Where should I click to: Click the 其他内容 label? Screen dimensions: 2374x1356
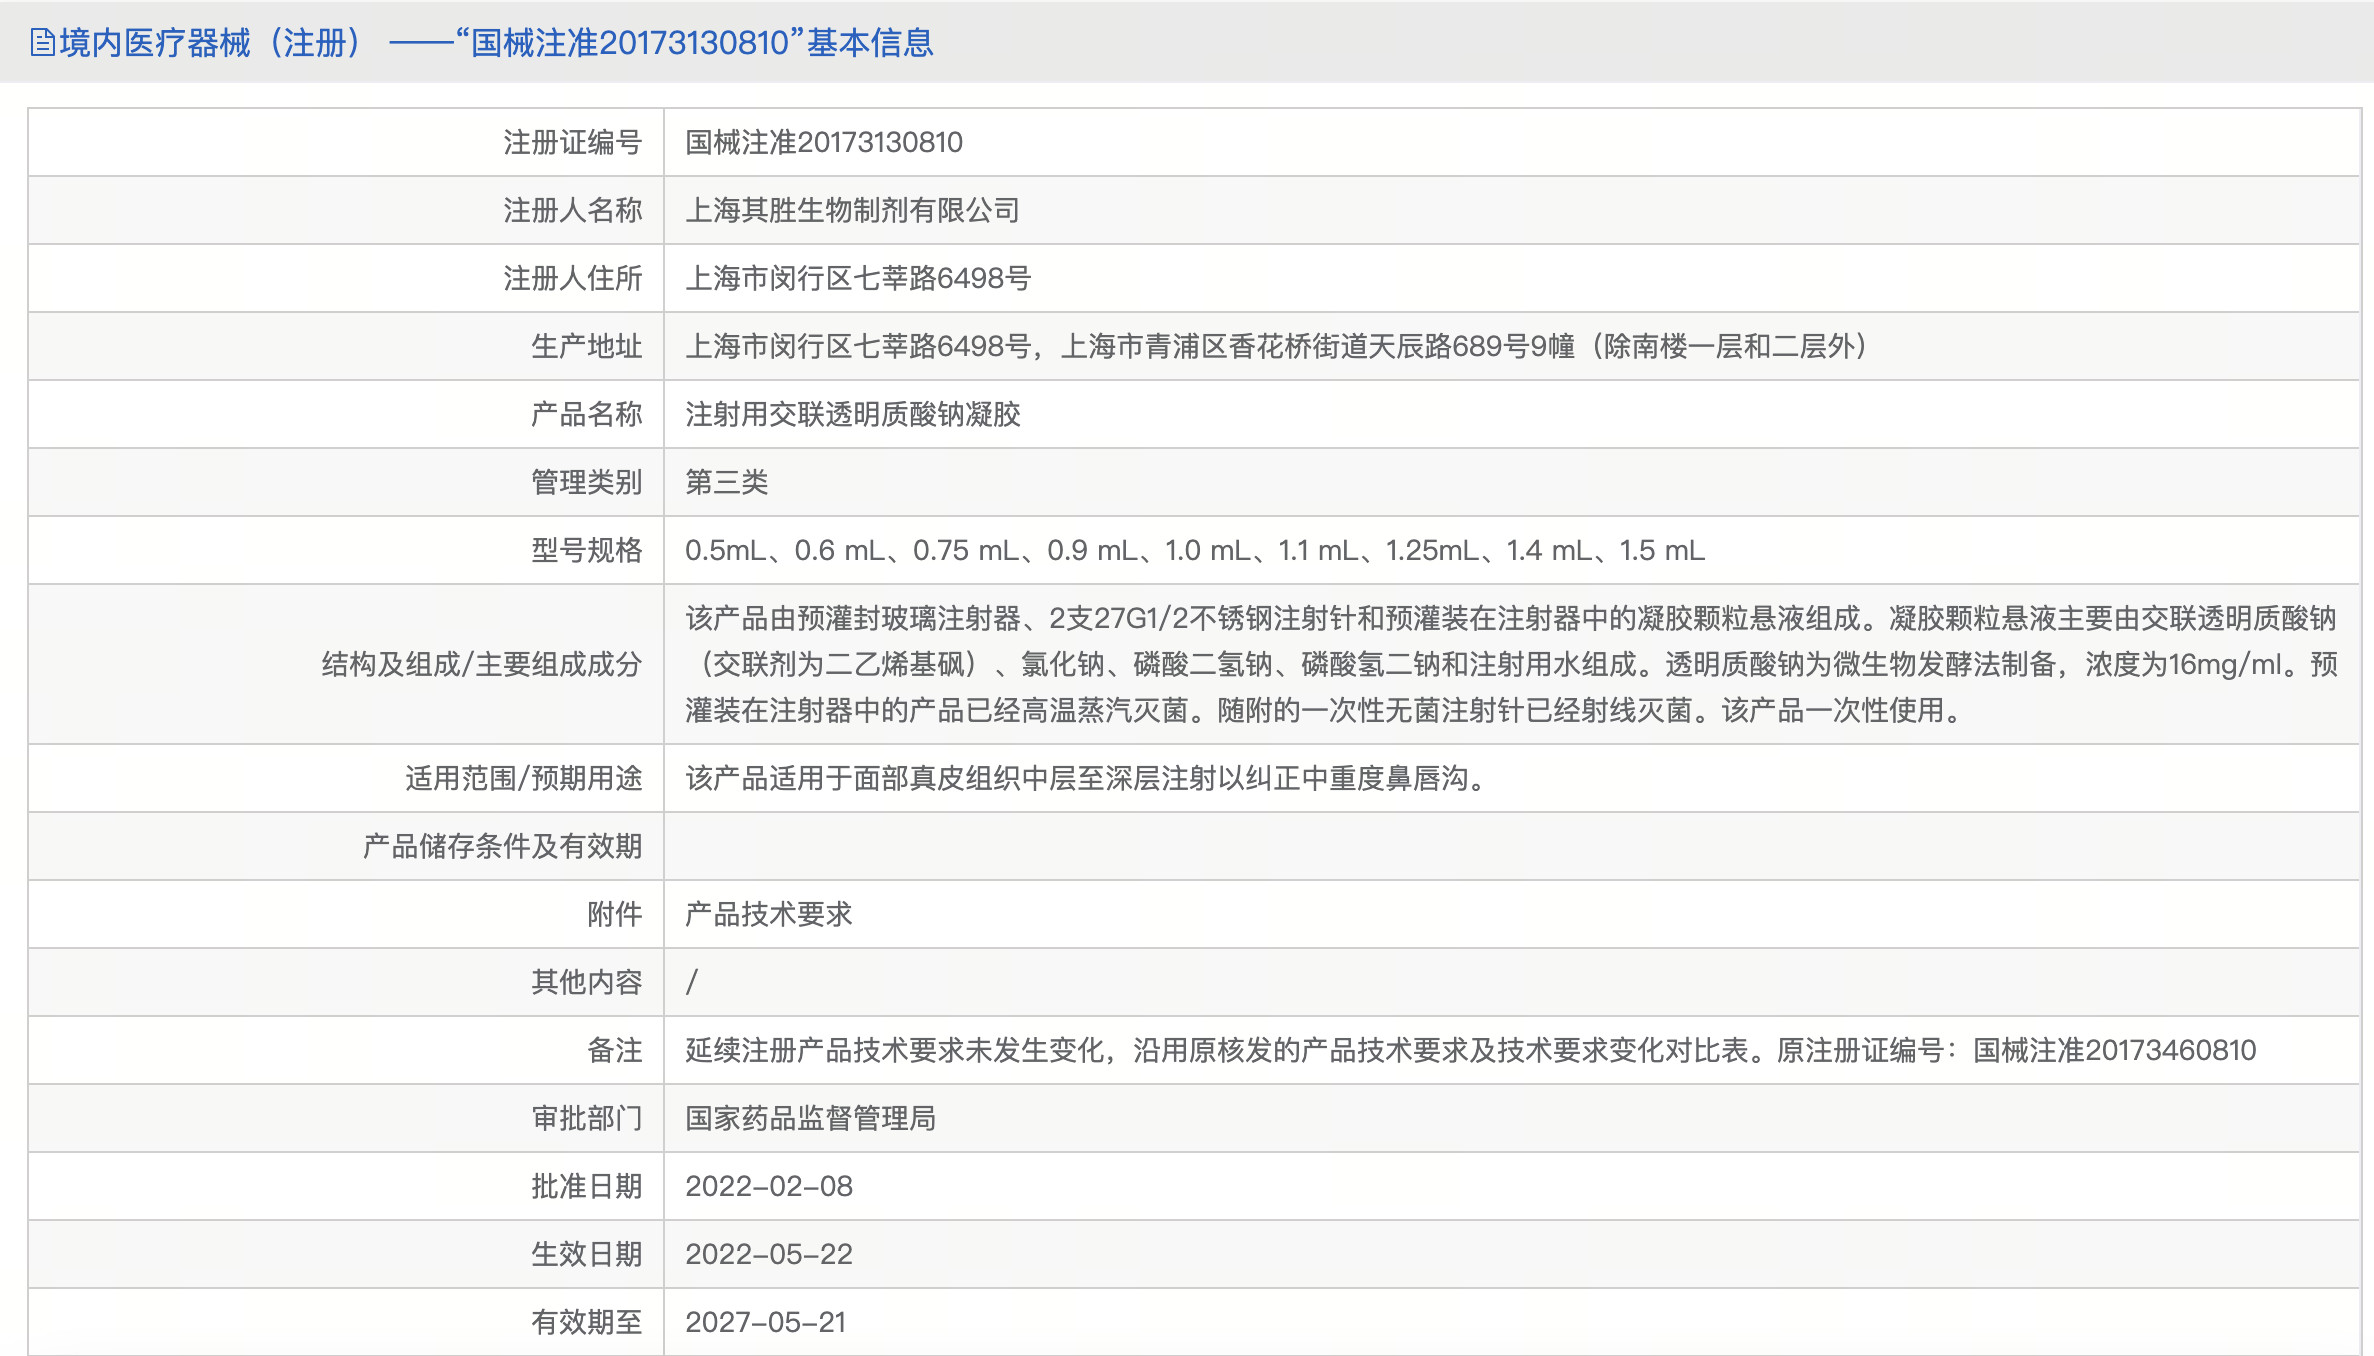pyautogui.click(x=586, y=983)
